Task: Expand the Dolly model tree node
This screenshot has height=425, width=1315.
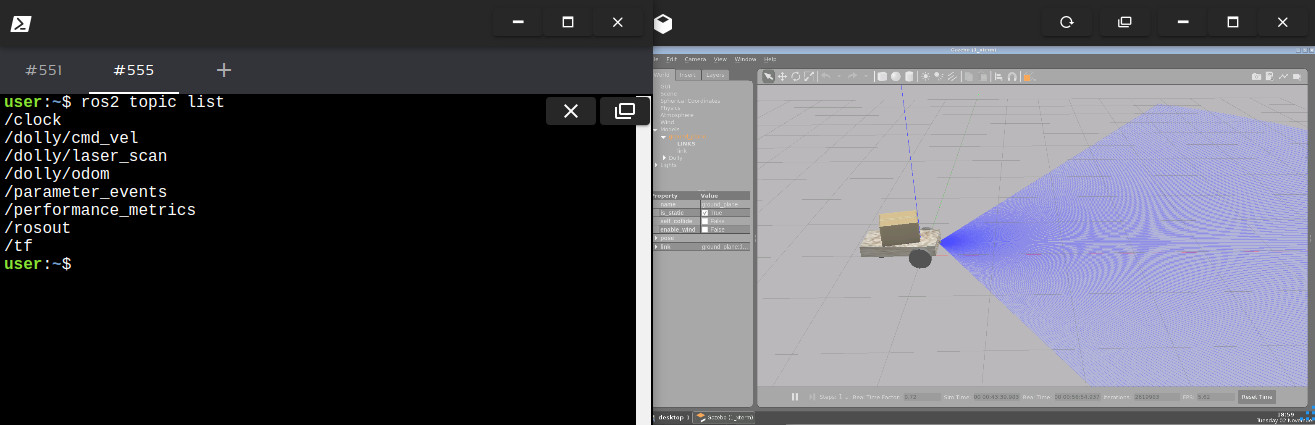Action: [664, 158]
